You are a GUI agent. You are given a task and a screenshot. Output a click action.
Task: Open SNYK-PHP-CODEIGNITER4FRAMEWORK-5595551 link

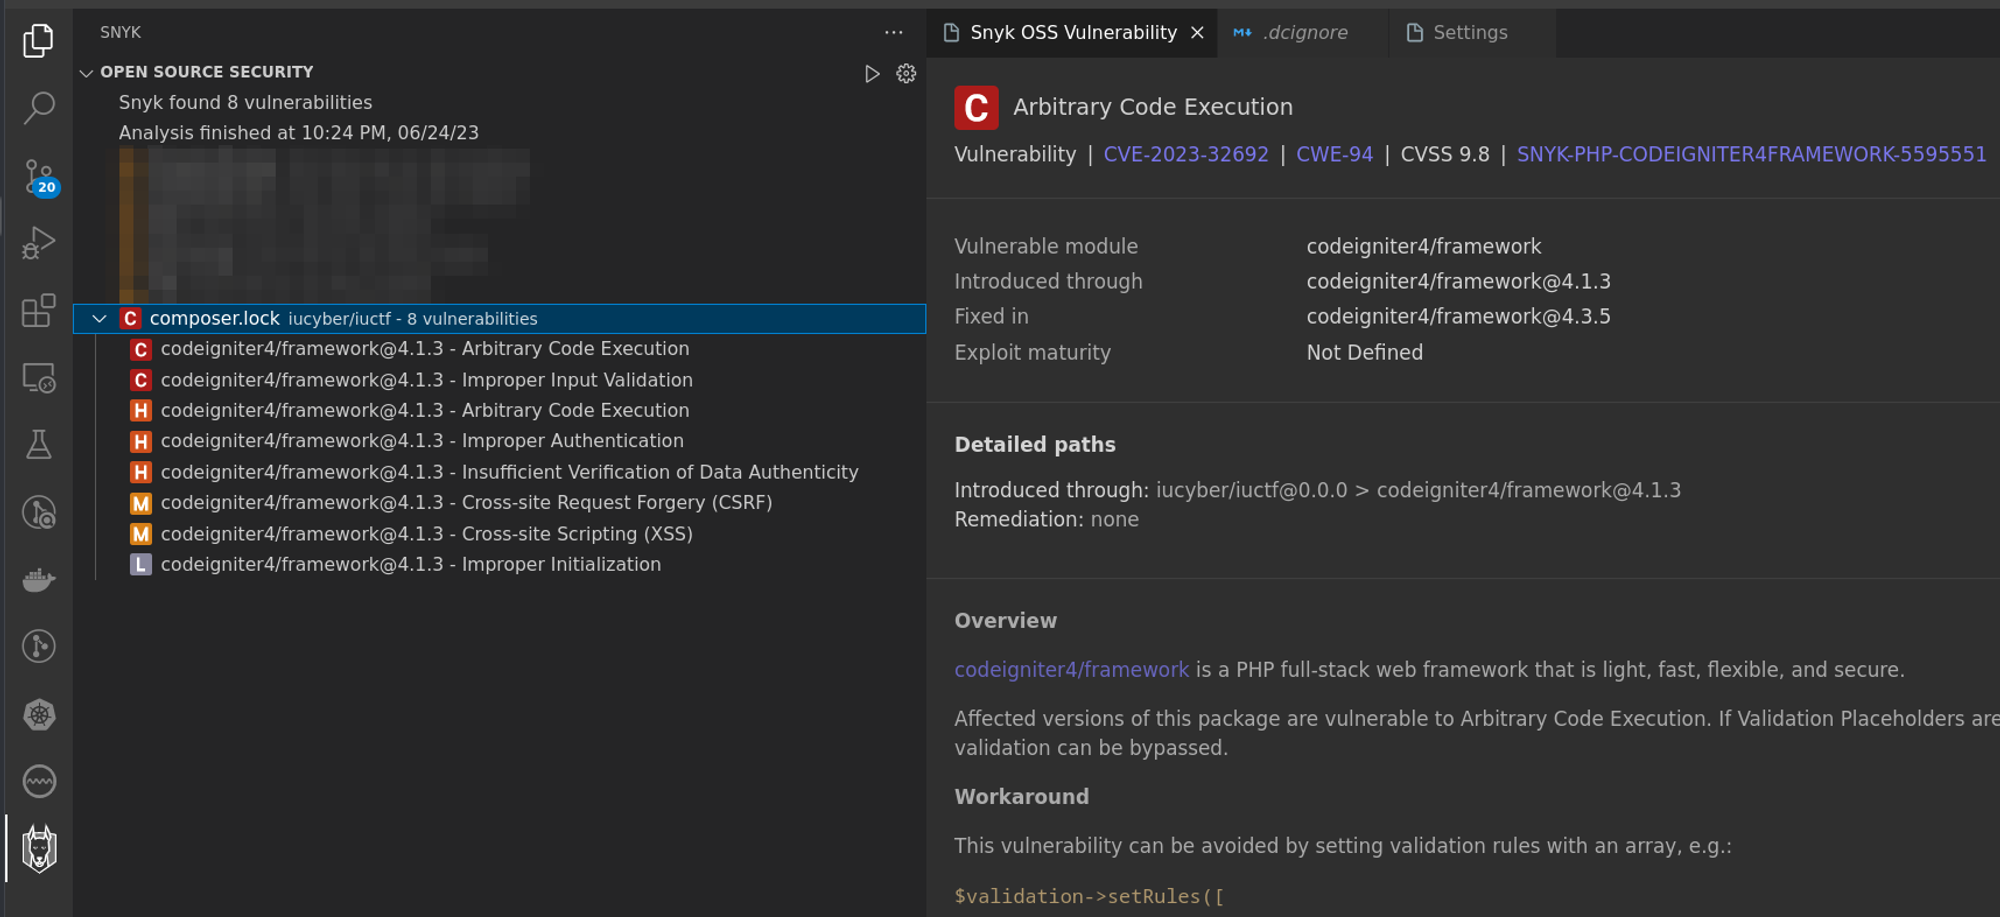click(x=1751, y=155)
